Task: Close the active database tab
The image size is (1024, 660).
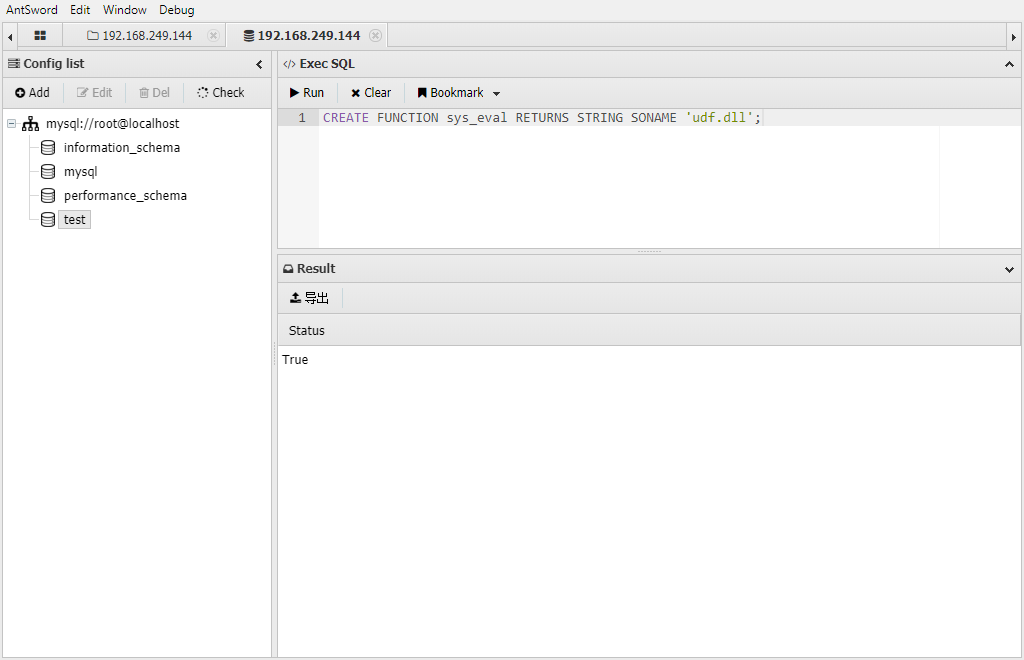Action: coord(375,36)
